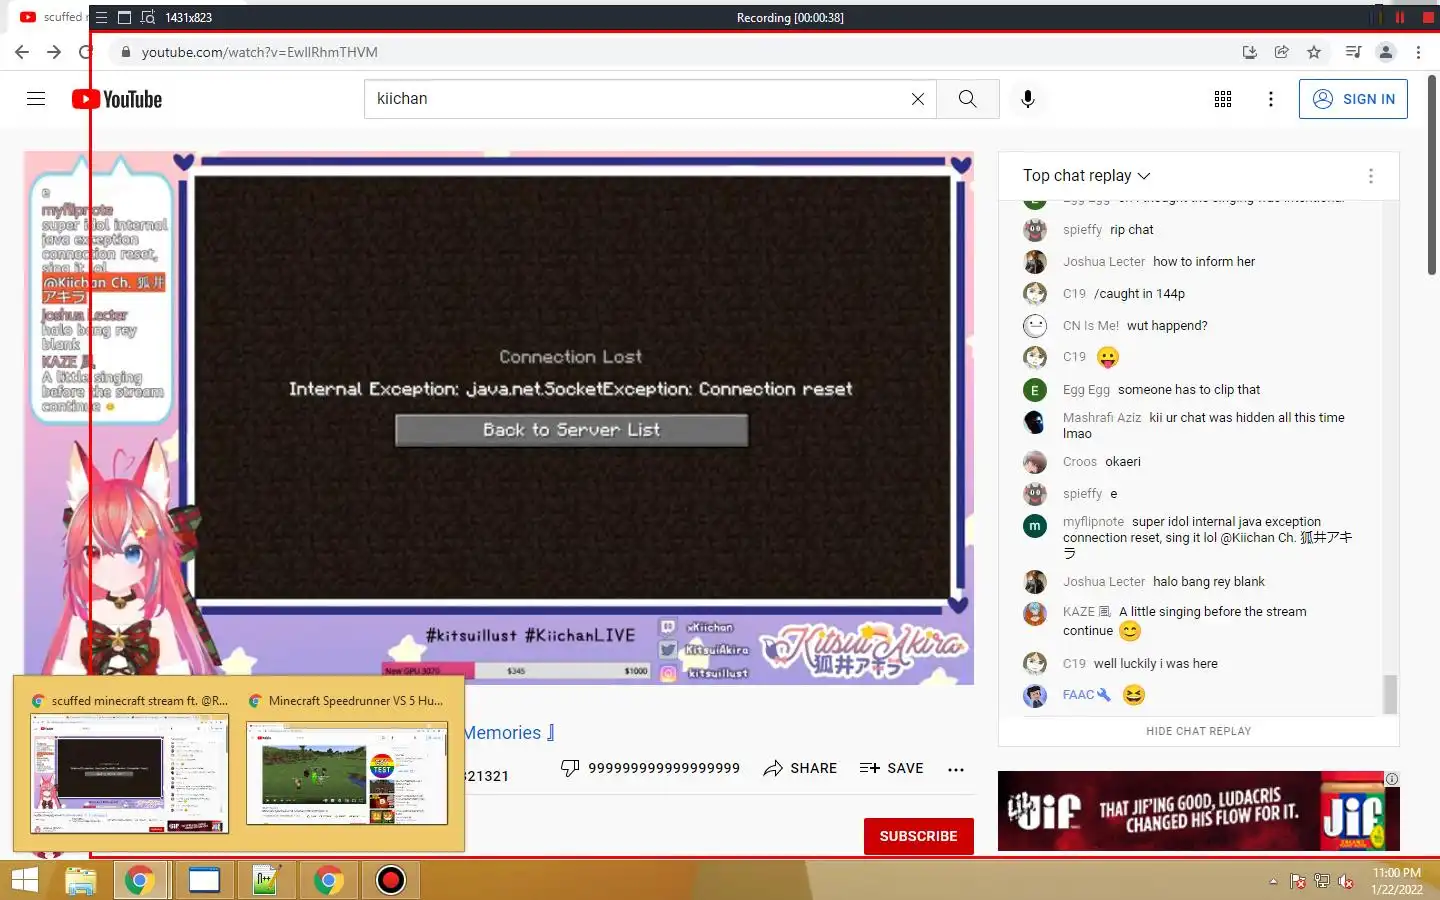
Task: Click the dislike thumbs-down icon
Action: click(x=570, y=768)
